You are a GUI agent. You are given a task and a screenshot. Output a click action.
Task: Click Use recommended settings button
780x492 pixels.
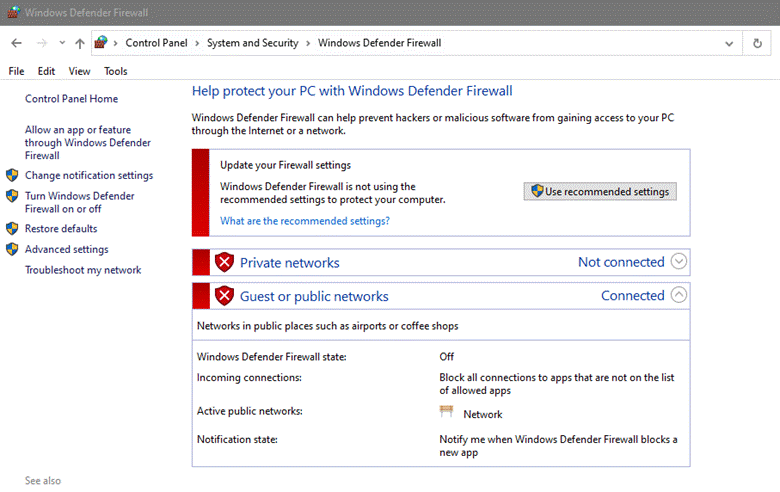(x=600, y=192)
